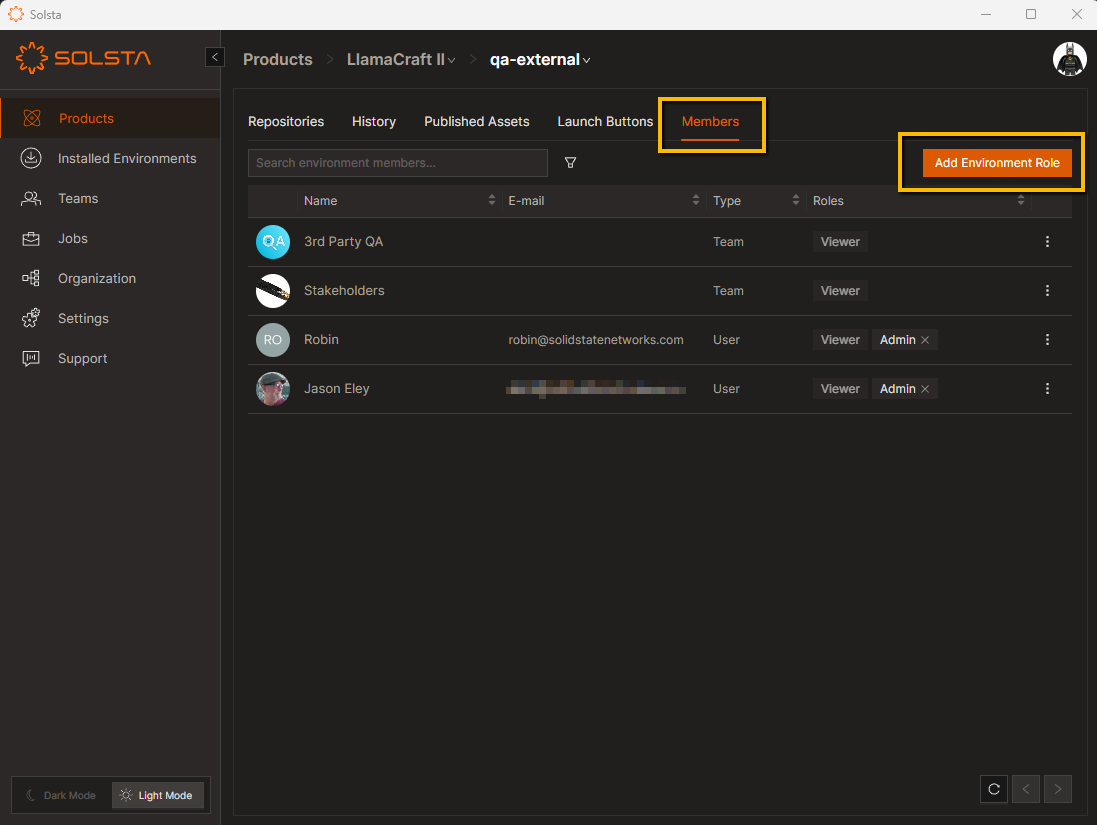Click Robin's RO avatar
The width and height of the screenshot is (1097, 825).
pos(273,340)
